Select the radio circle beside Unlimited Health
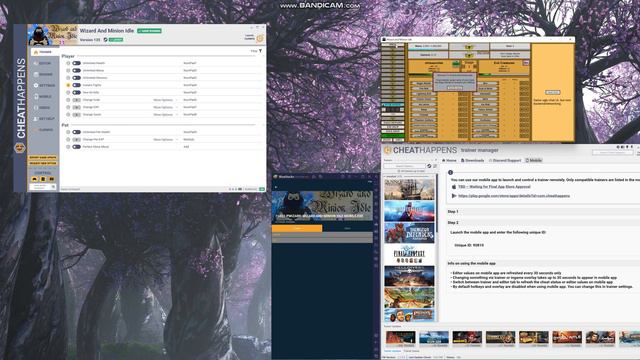The width and height of the screenshot is (640, 360). [68, 63]
